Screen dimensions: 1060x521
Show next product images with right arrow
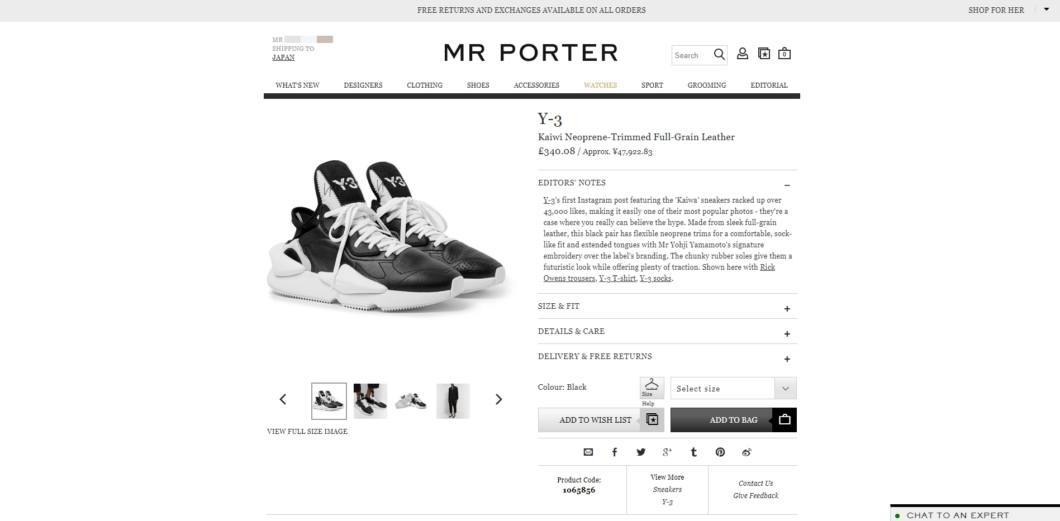(499, 399)
